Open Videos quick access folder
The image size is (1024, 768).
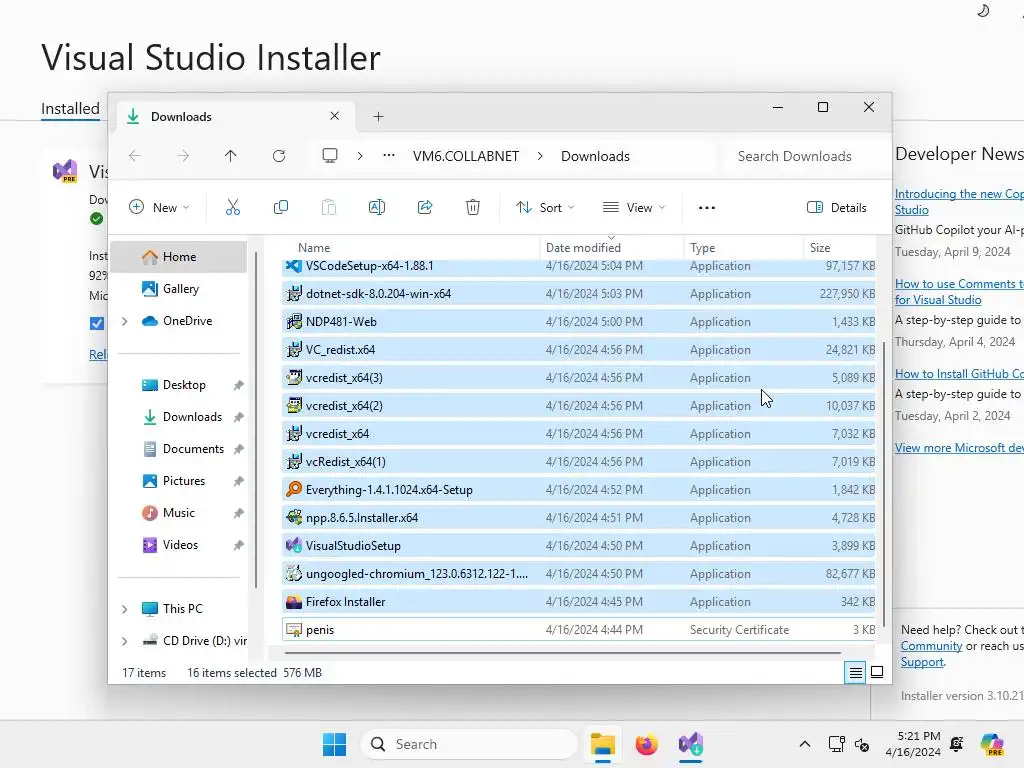click(180, 545)
